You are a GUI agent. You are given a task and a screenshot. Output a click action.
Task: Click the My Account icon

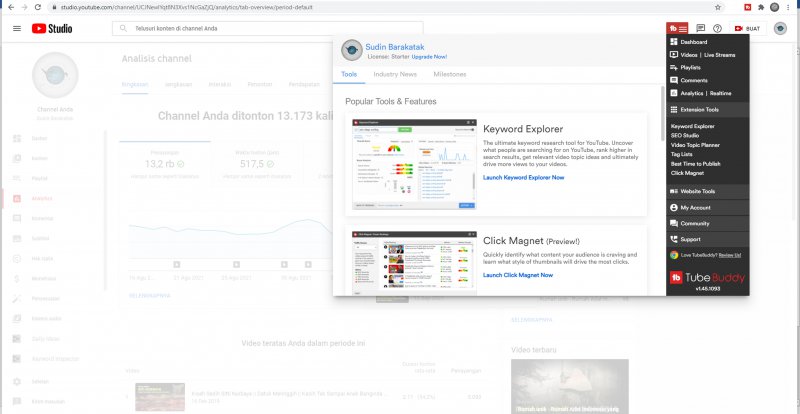tap(674, 207)
